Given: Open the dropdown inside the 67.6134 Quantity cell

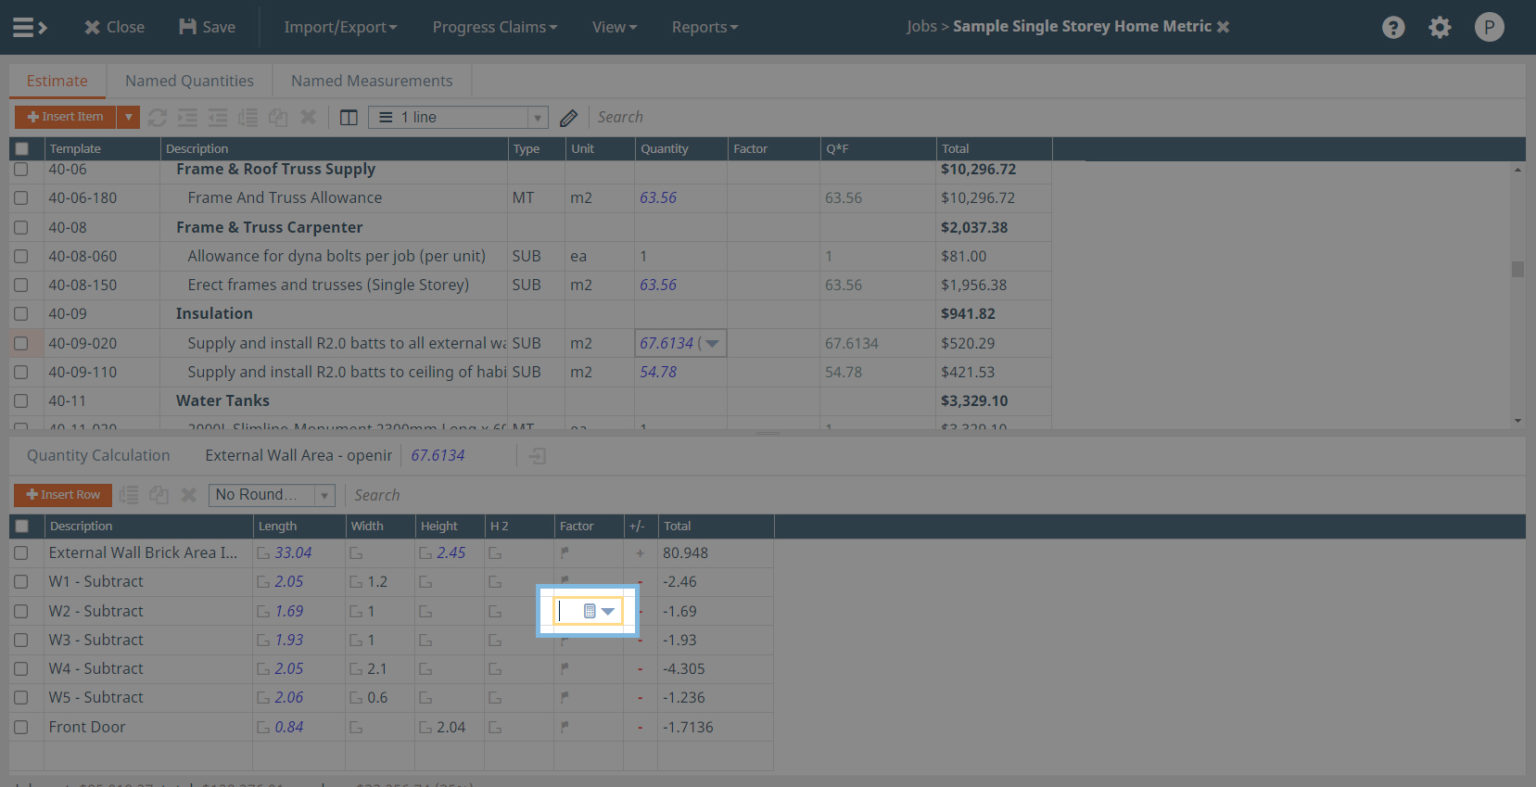Looking at the screenshot, I should [x=710, y=342].
